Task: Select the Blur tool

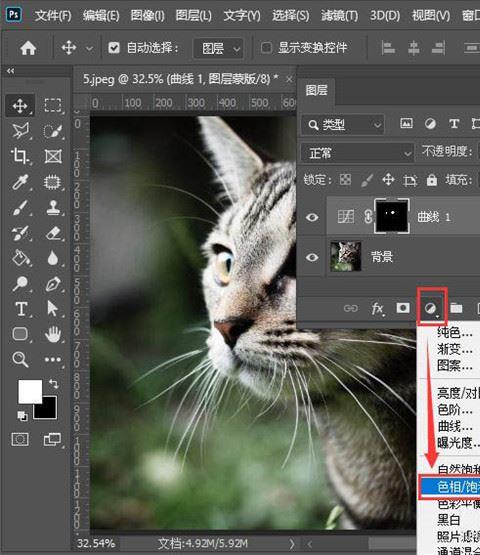Action: (x=53, y=258)
